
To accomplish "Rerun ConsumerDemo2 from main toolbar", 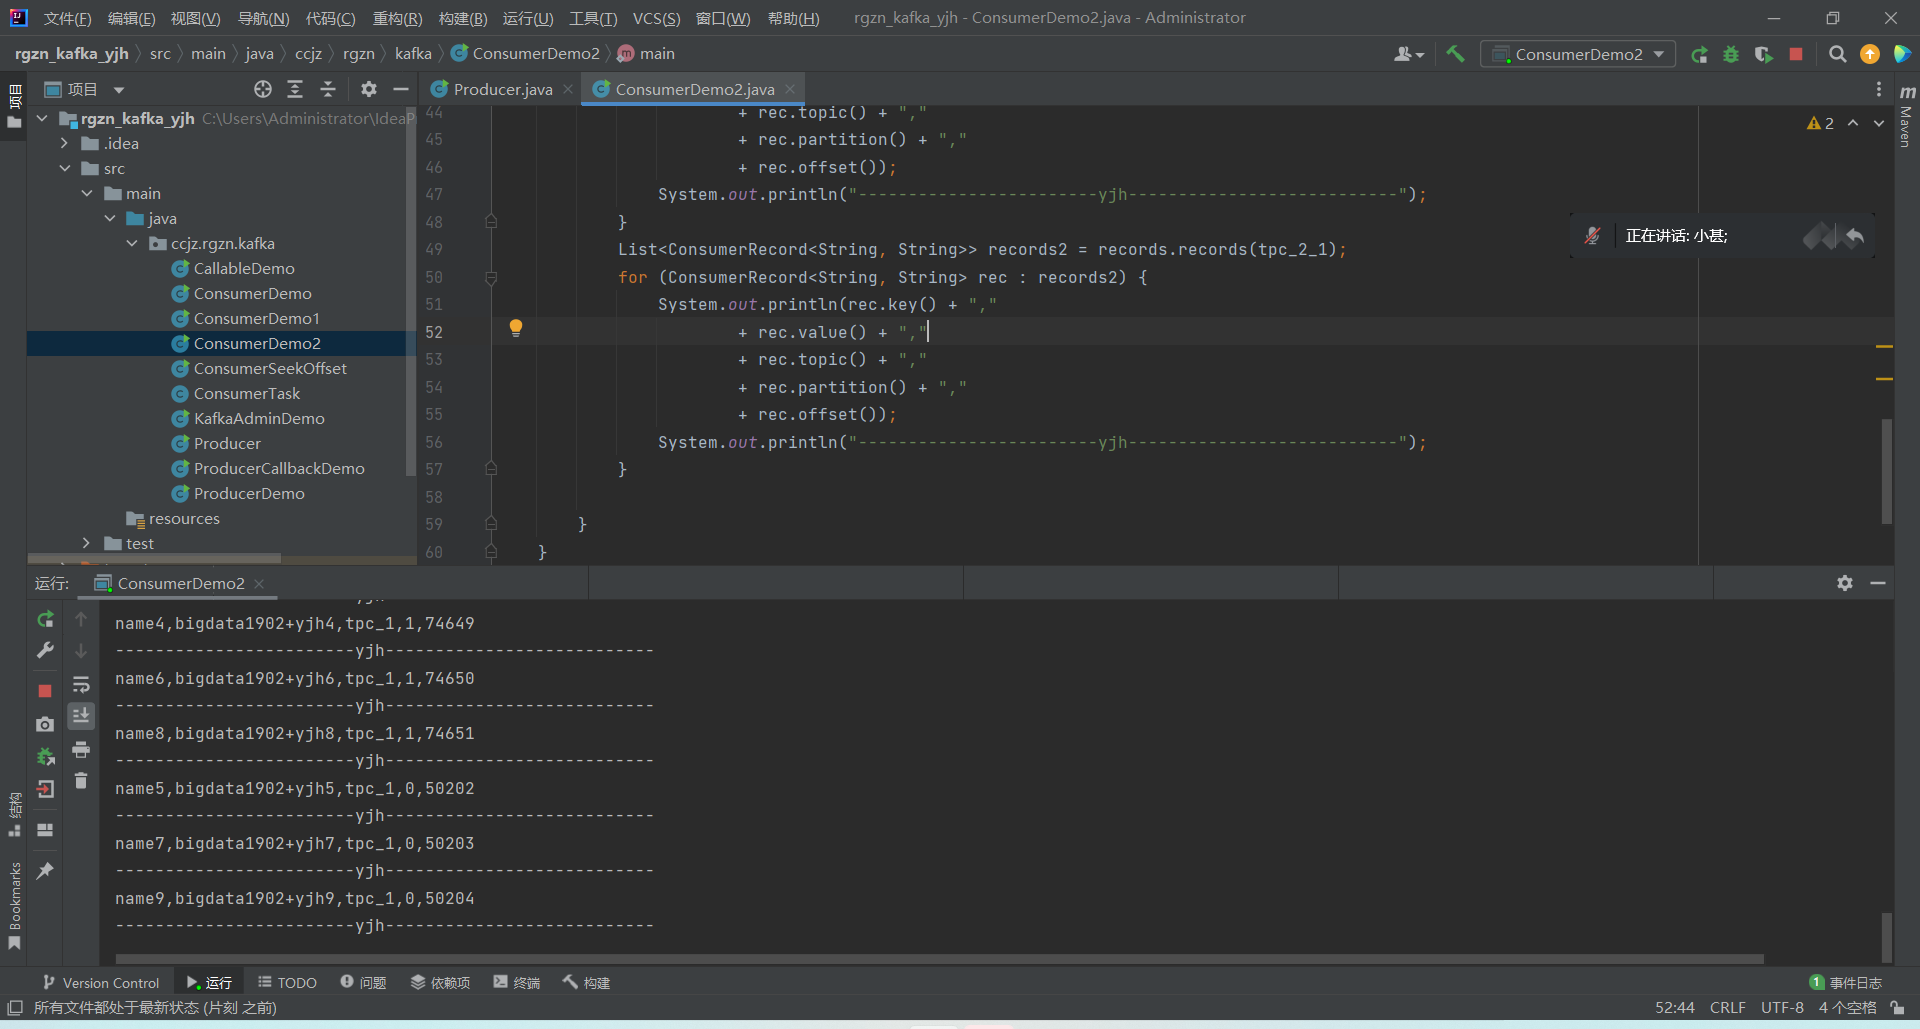I will (x=1699, y=54).
